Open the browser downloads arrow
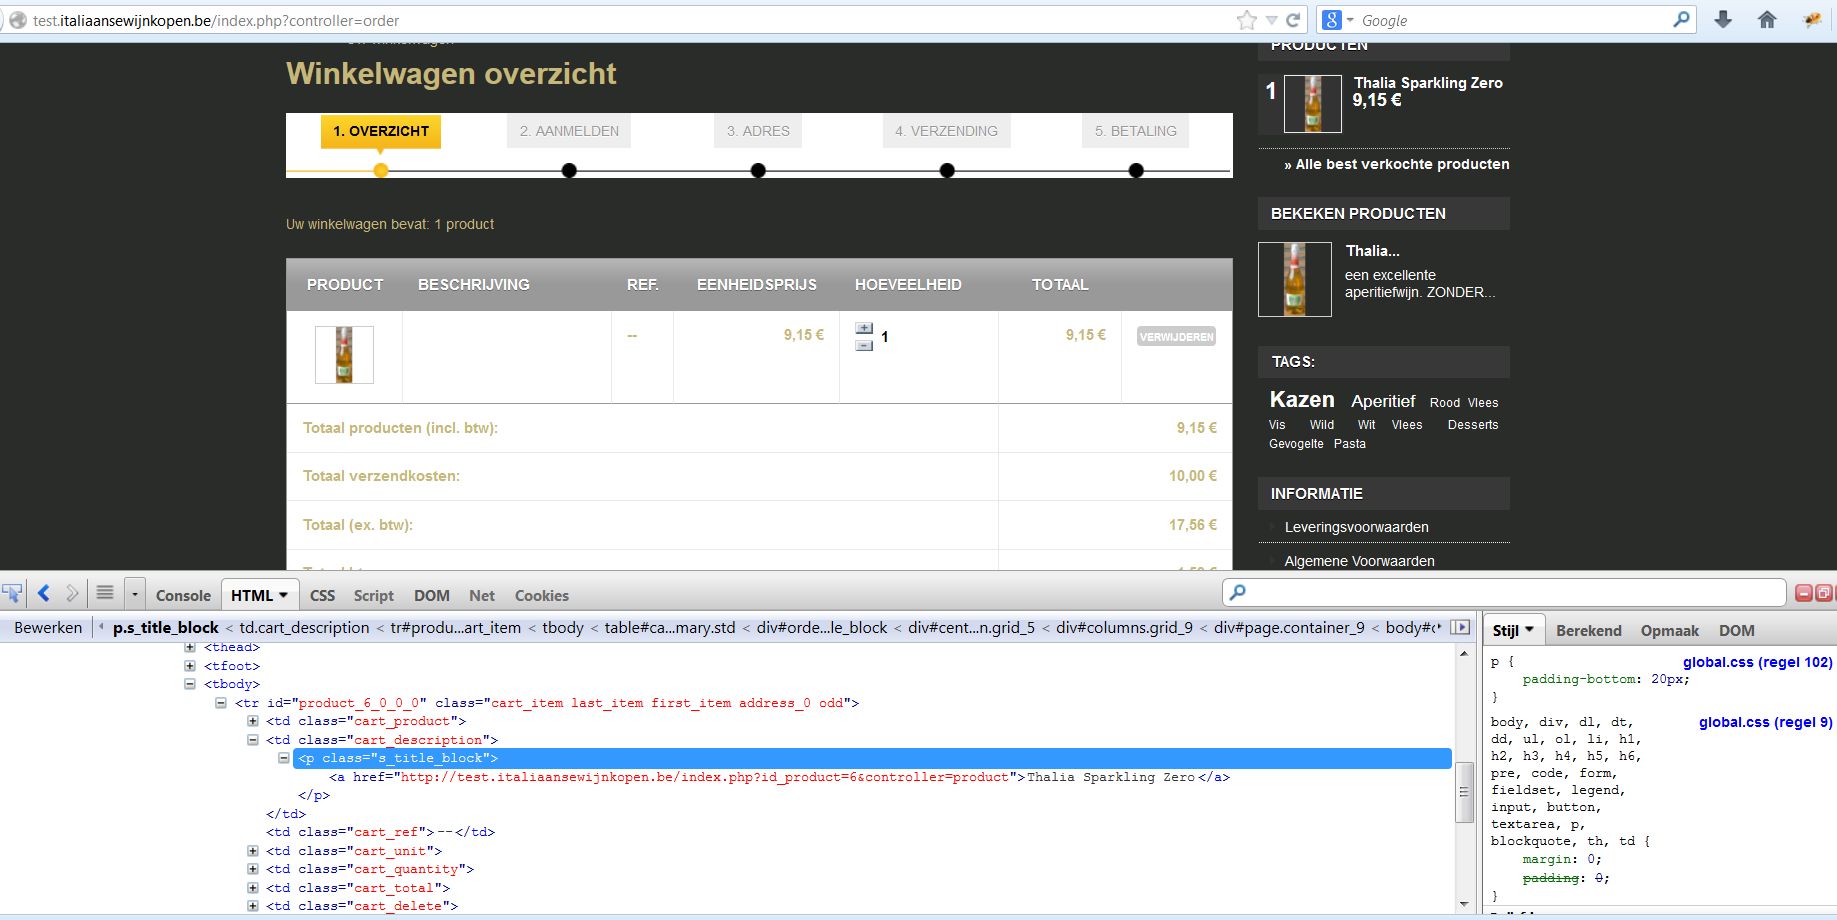 (1723, 20)
